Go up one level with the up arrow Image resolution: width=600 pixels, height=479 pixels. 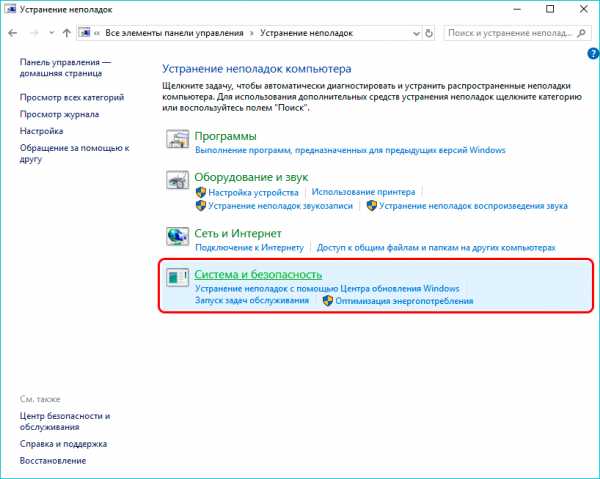click(x=67, y=33)
